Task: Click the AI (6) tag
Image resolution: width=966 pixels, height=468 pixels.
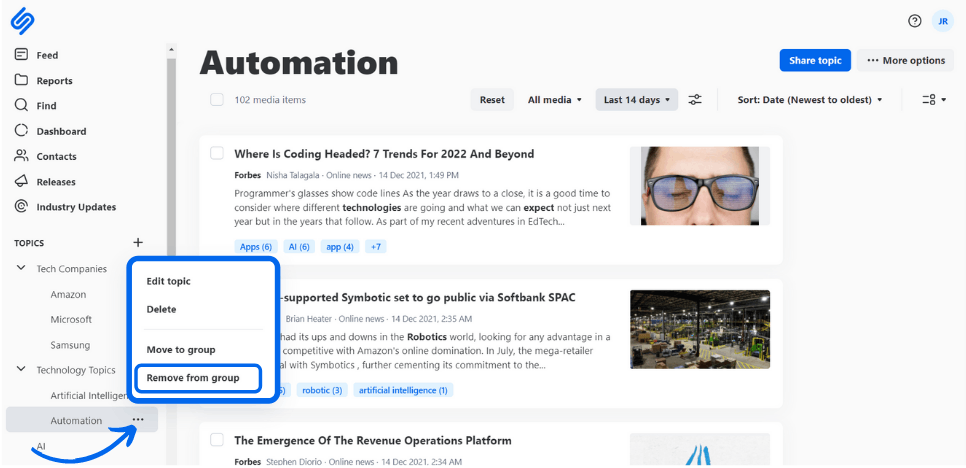Action: coord(299,247)
